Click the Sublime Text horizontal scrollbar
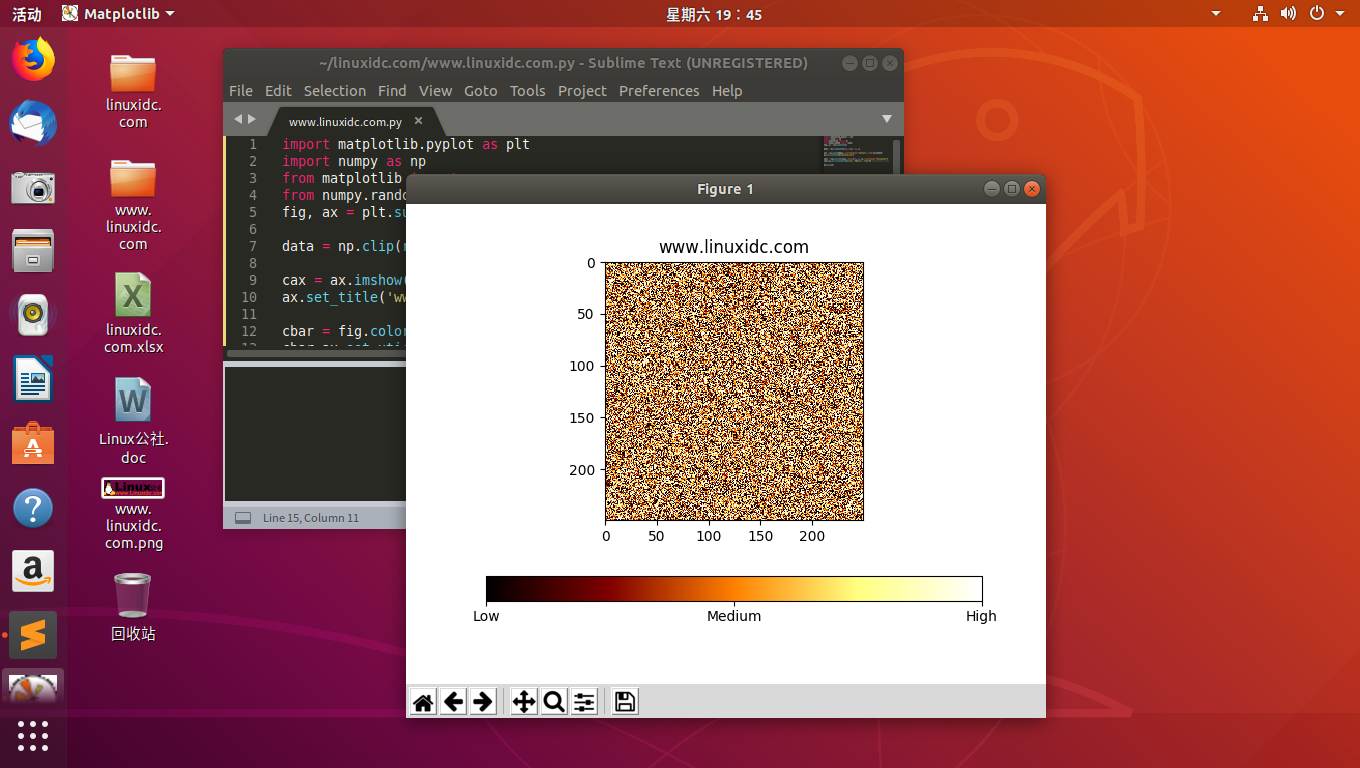This screenshot has height=768, width=1360. 315,353
